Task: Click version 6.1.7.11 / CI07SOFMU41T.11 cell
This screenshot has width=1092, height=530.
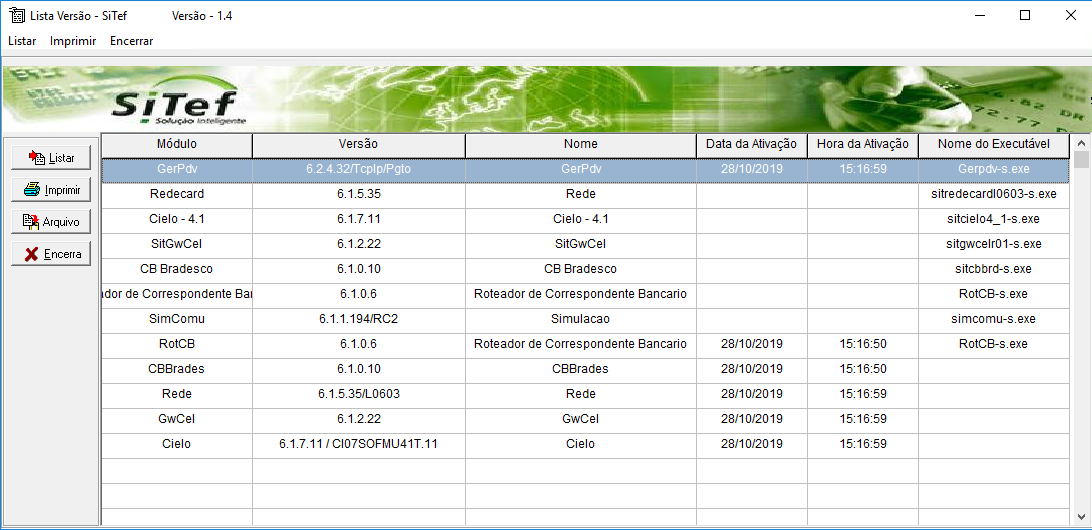Action: pos(358,445)
